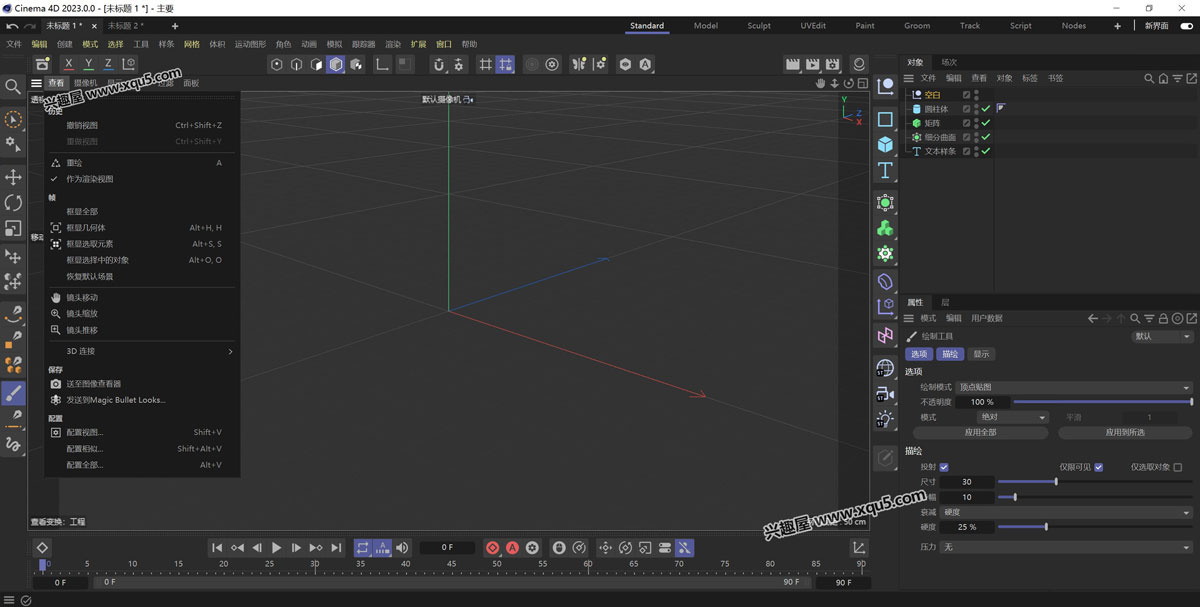Toggle green checkmark of 圆柱体 object

[986, 109]
